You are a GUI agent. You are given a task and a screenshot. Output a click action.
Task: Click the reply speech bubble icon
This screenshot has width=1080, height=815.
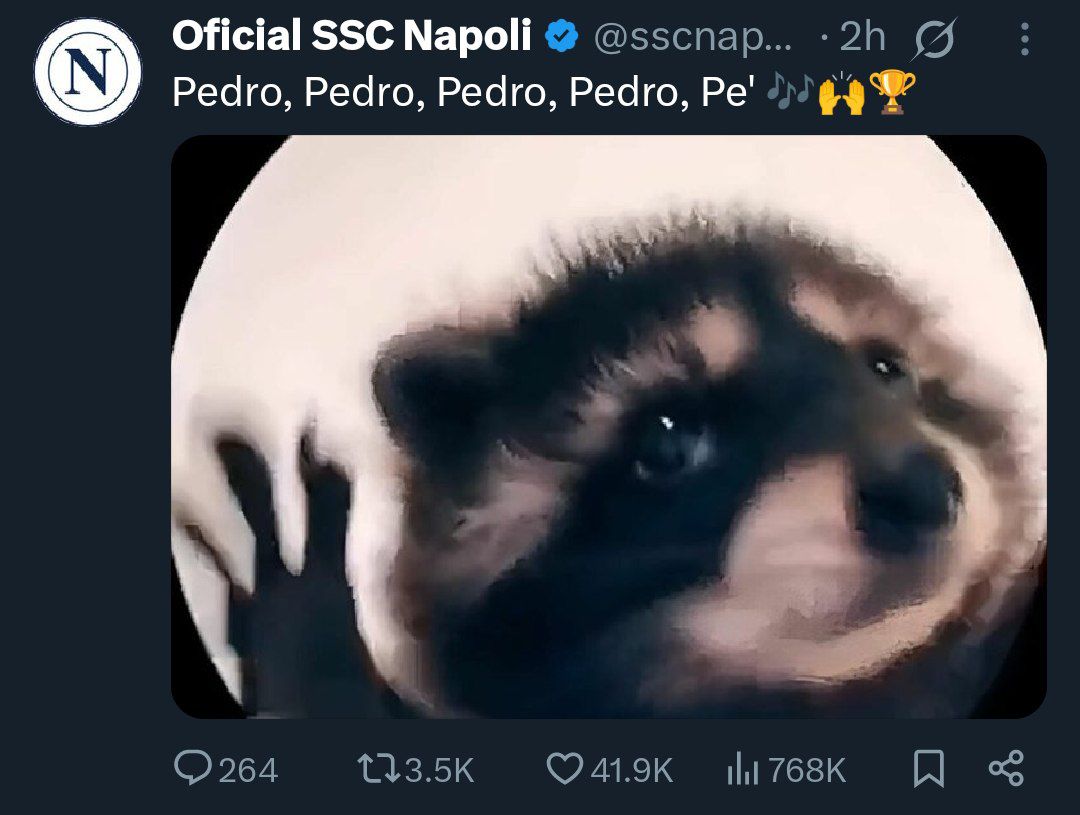pyautogui.click(x=192, y=768)
